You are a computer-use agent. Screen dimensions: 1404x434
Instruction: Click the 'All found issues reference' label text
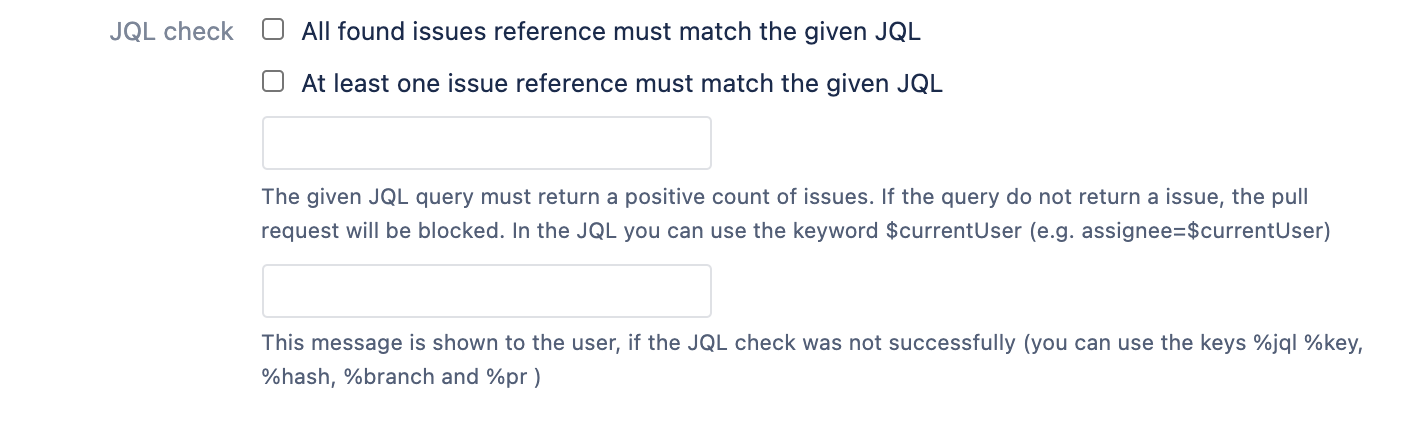[x=610, y=32]
